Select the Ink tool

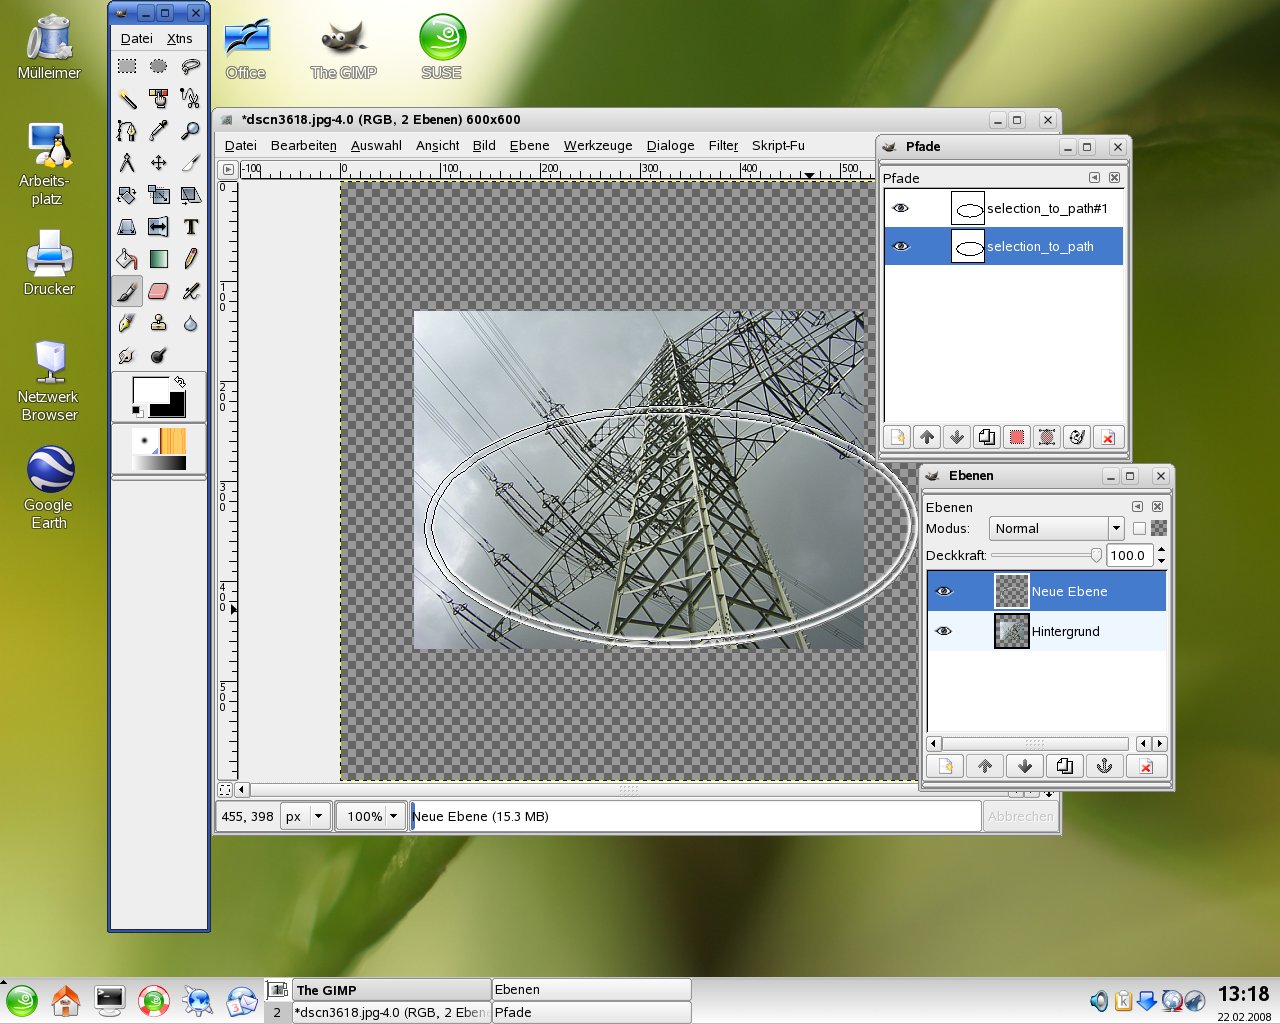coord(127,323)
